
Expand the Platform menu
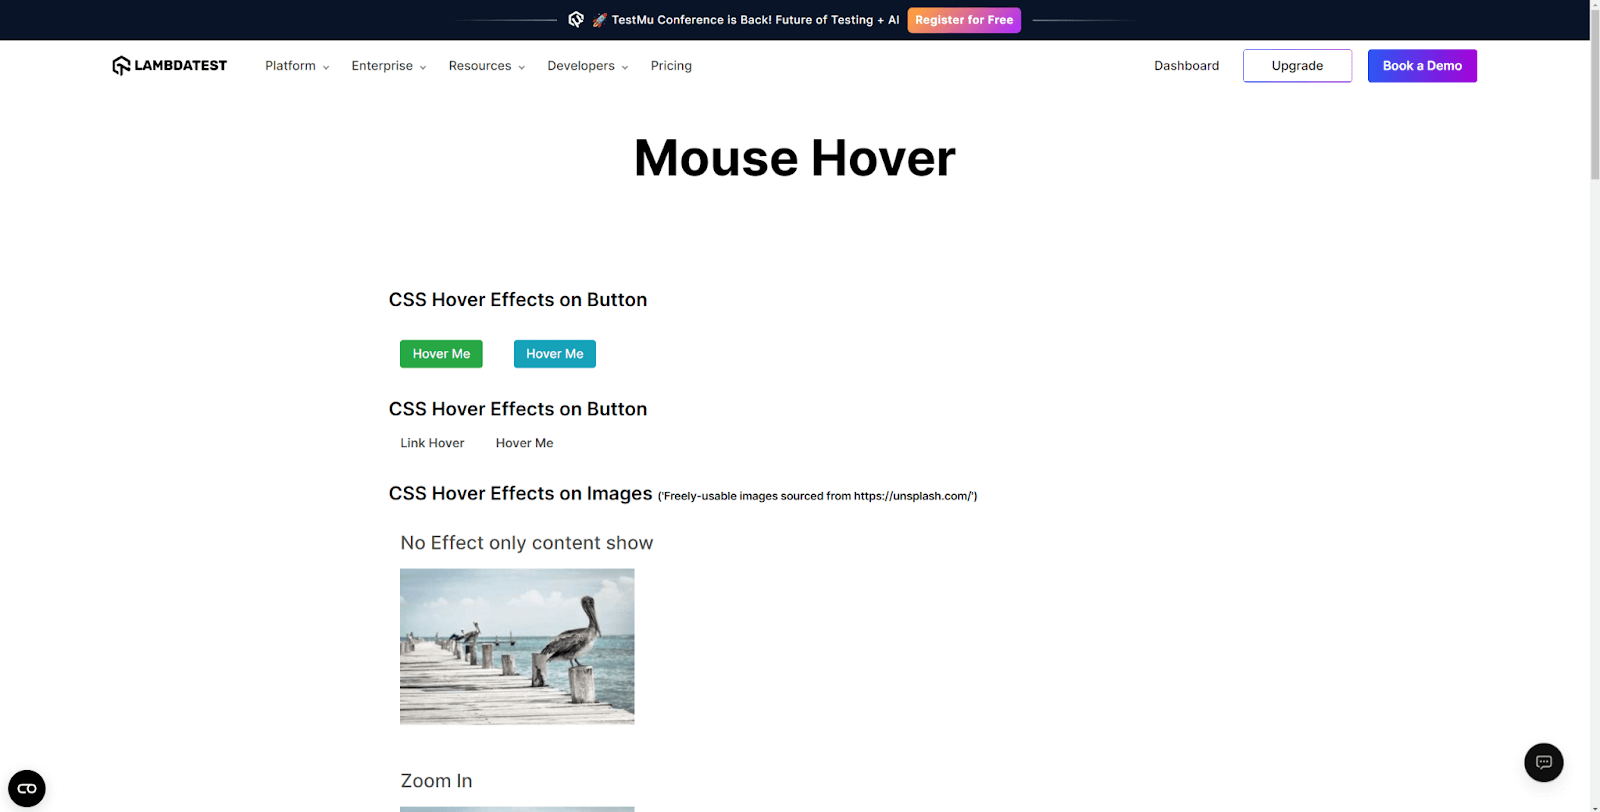click(297, 66)
